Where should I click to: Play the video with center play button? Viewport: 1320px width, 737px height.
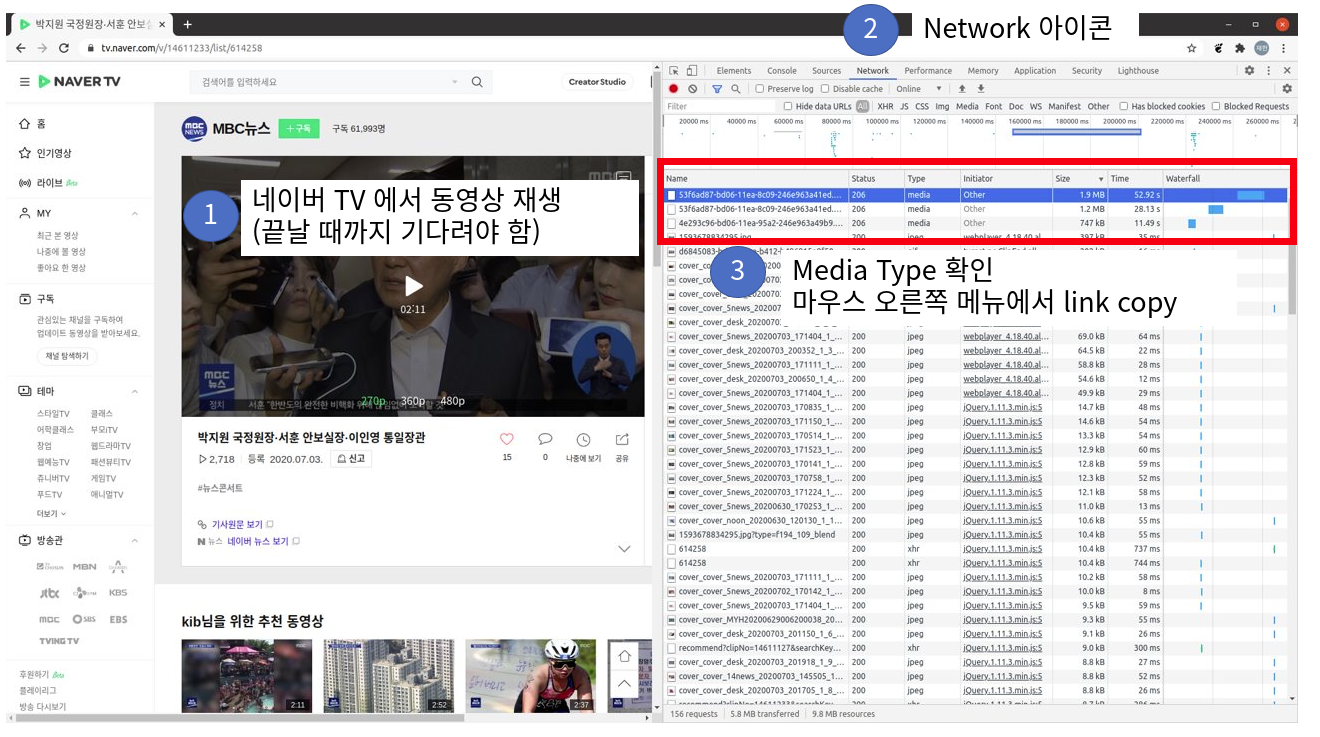coord(413,287)
